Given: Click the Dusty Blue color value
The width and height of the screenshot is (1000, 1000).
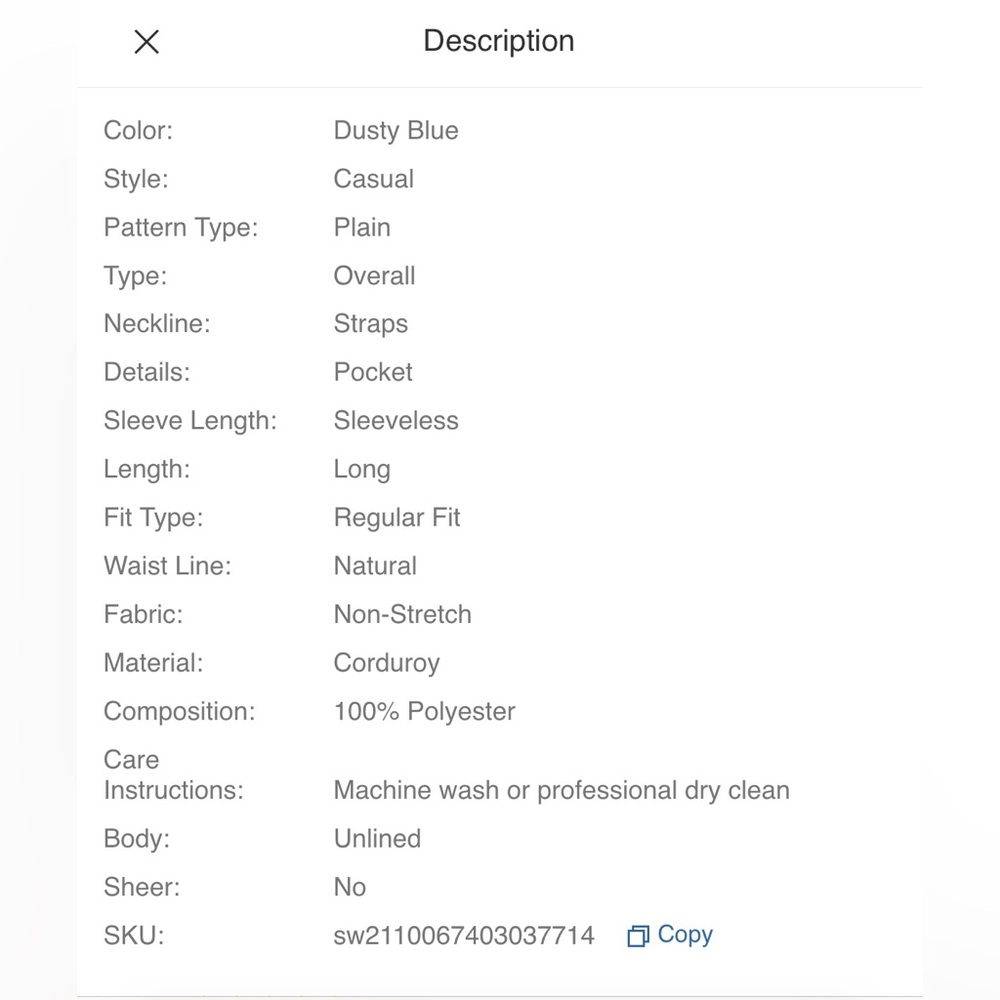Looking at the screenshot, I should (396, 130).
